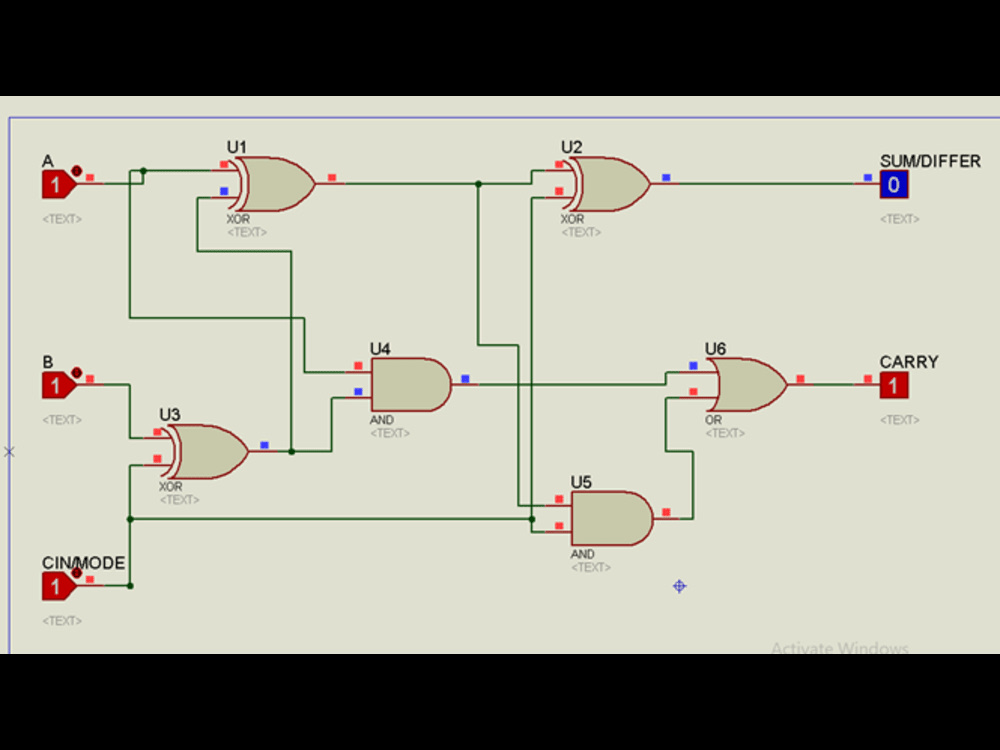Select the U4 AND gate
Image resolution: width=1000 pixels, height=750 pixels.
coord(410,383)
